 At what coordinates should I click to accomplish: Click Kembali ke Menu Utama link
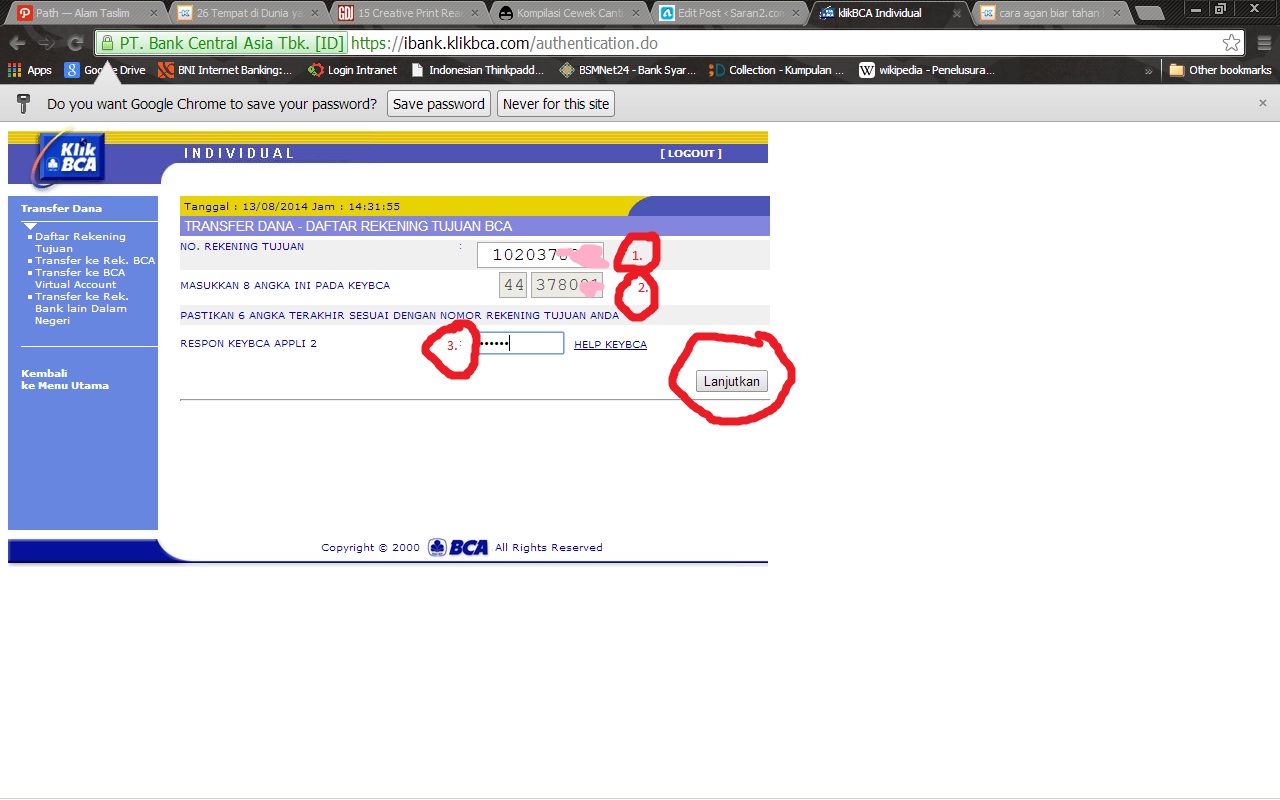(x=65, y=379)
